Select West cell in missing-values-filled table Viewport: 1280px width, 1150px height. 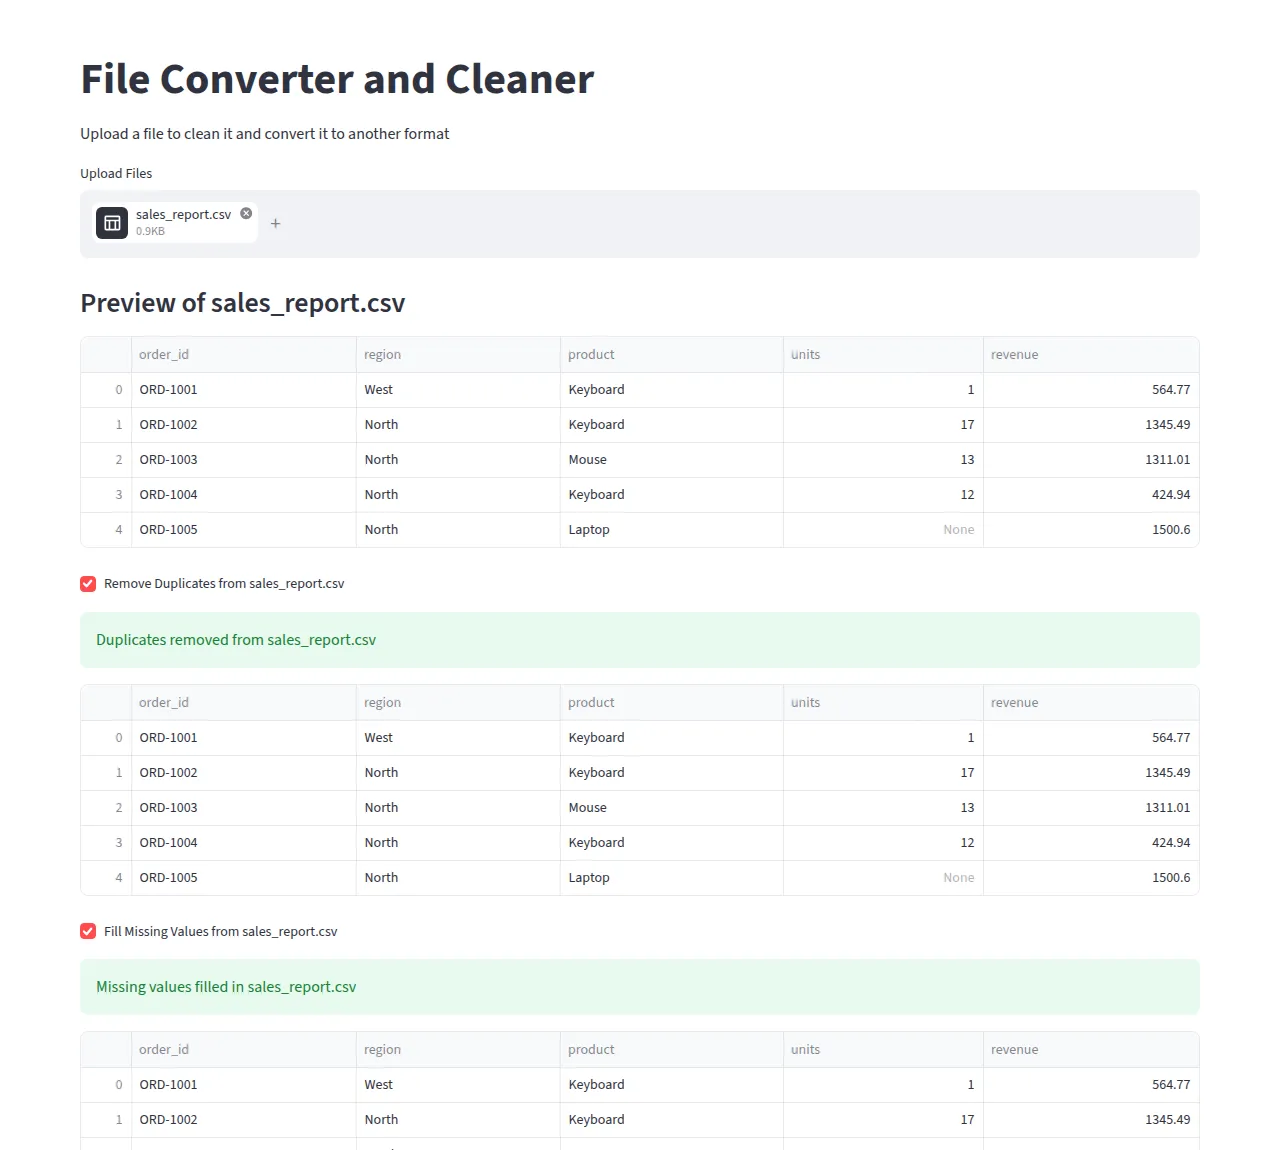click(x=458, y=1085)
